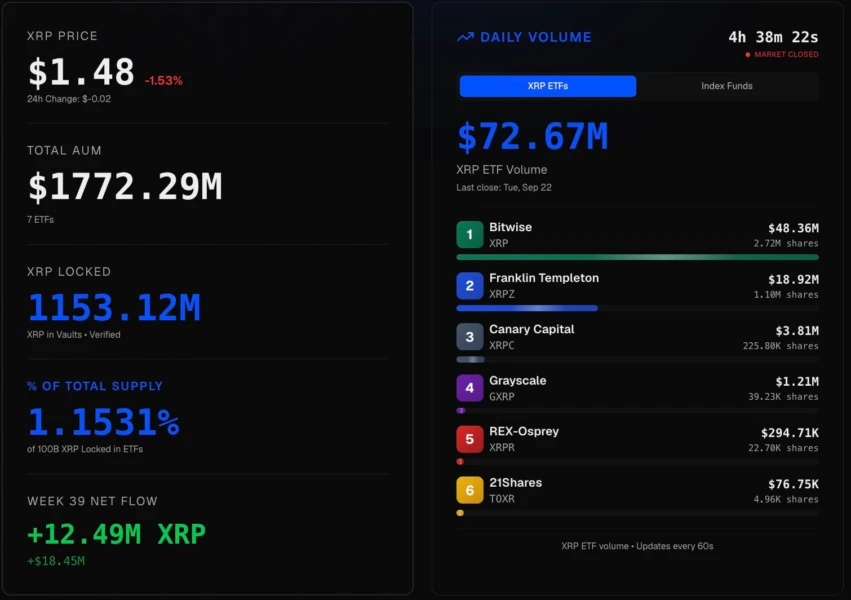
Task: Click the WEEK 39 NET FLOW heading
Action: click(x=92, y=501)
